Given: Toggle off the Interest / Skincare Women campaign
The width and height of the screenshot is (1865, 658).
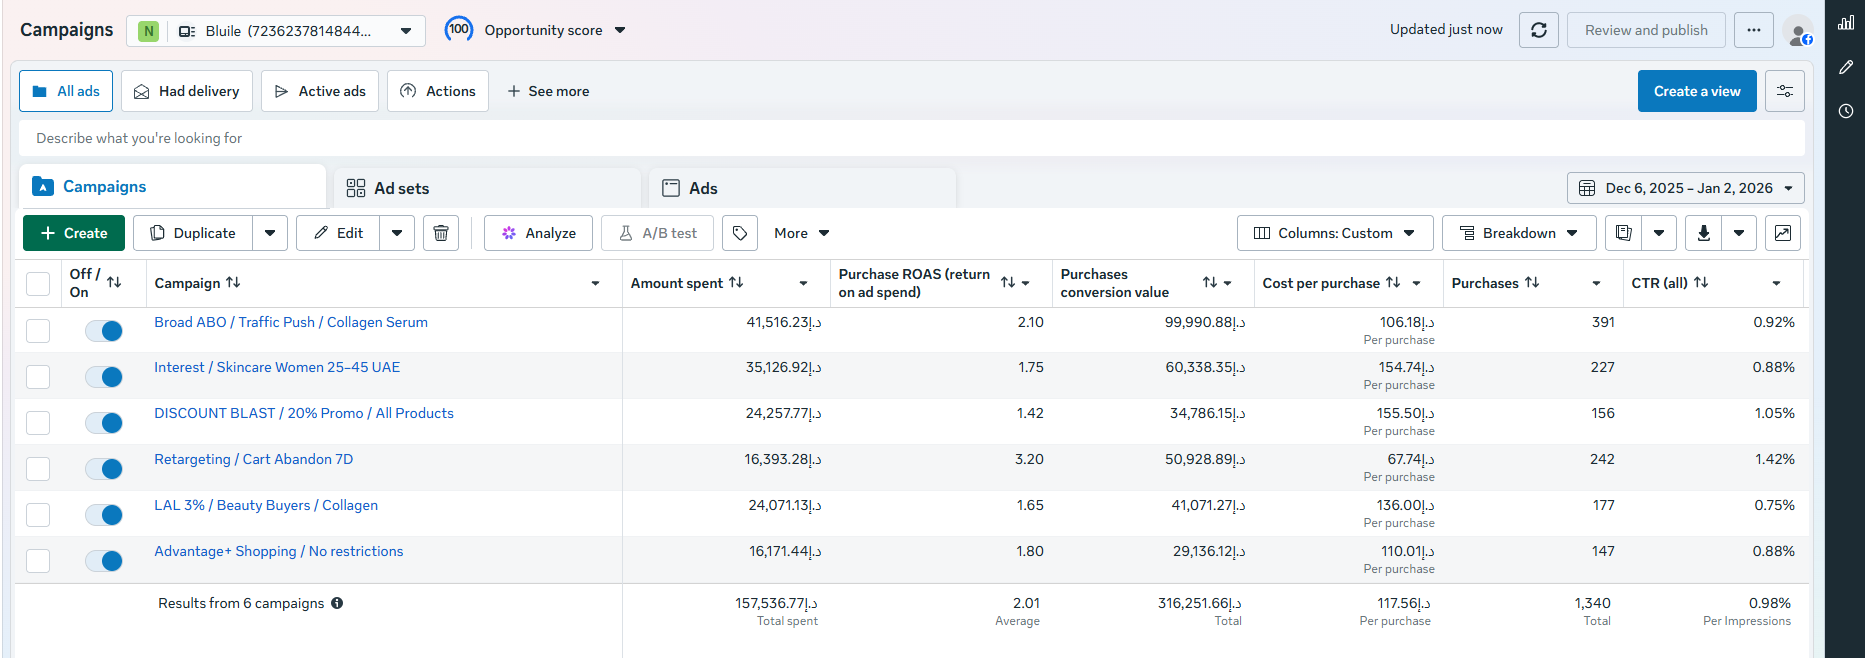Looking at the screenshot, I should 104,377.
